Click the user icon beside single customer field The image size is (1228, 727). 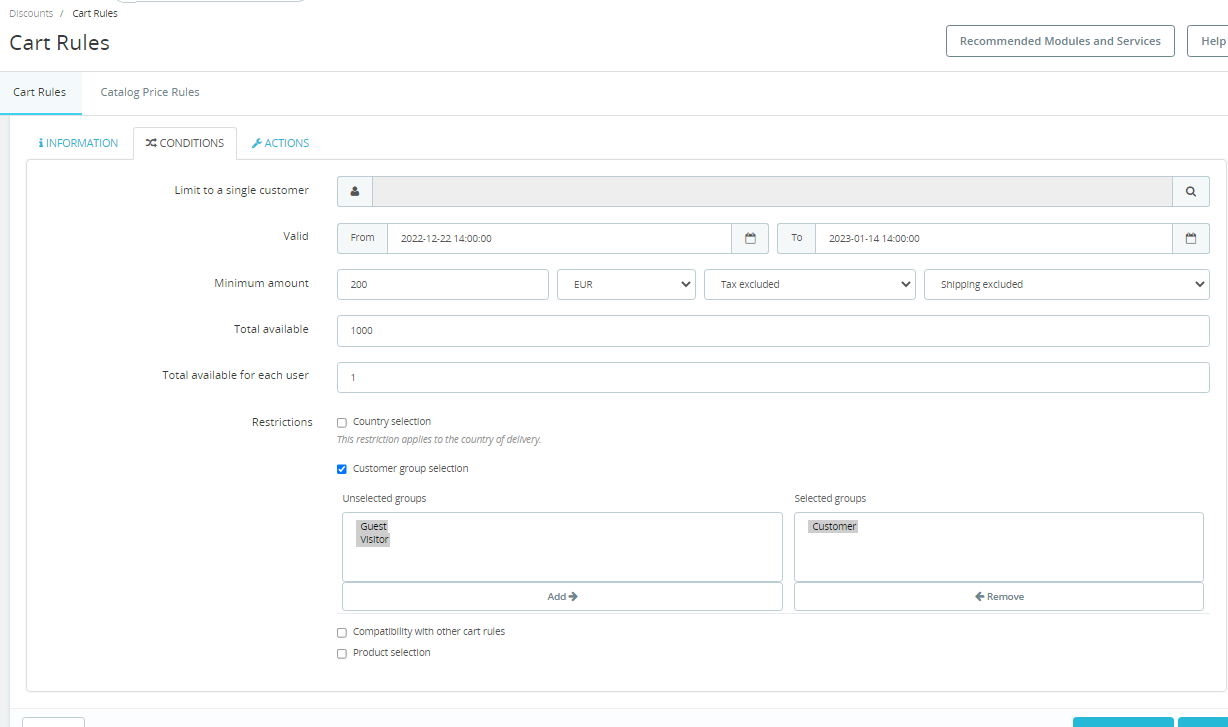point(355,191)
